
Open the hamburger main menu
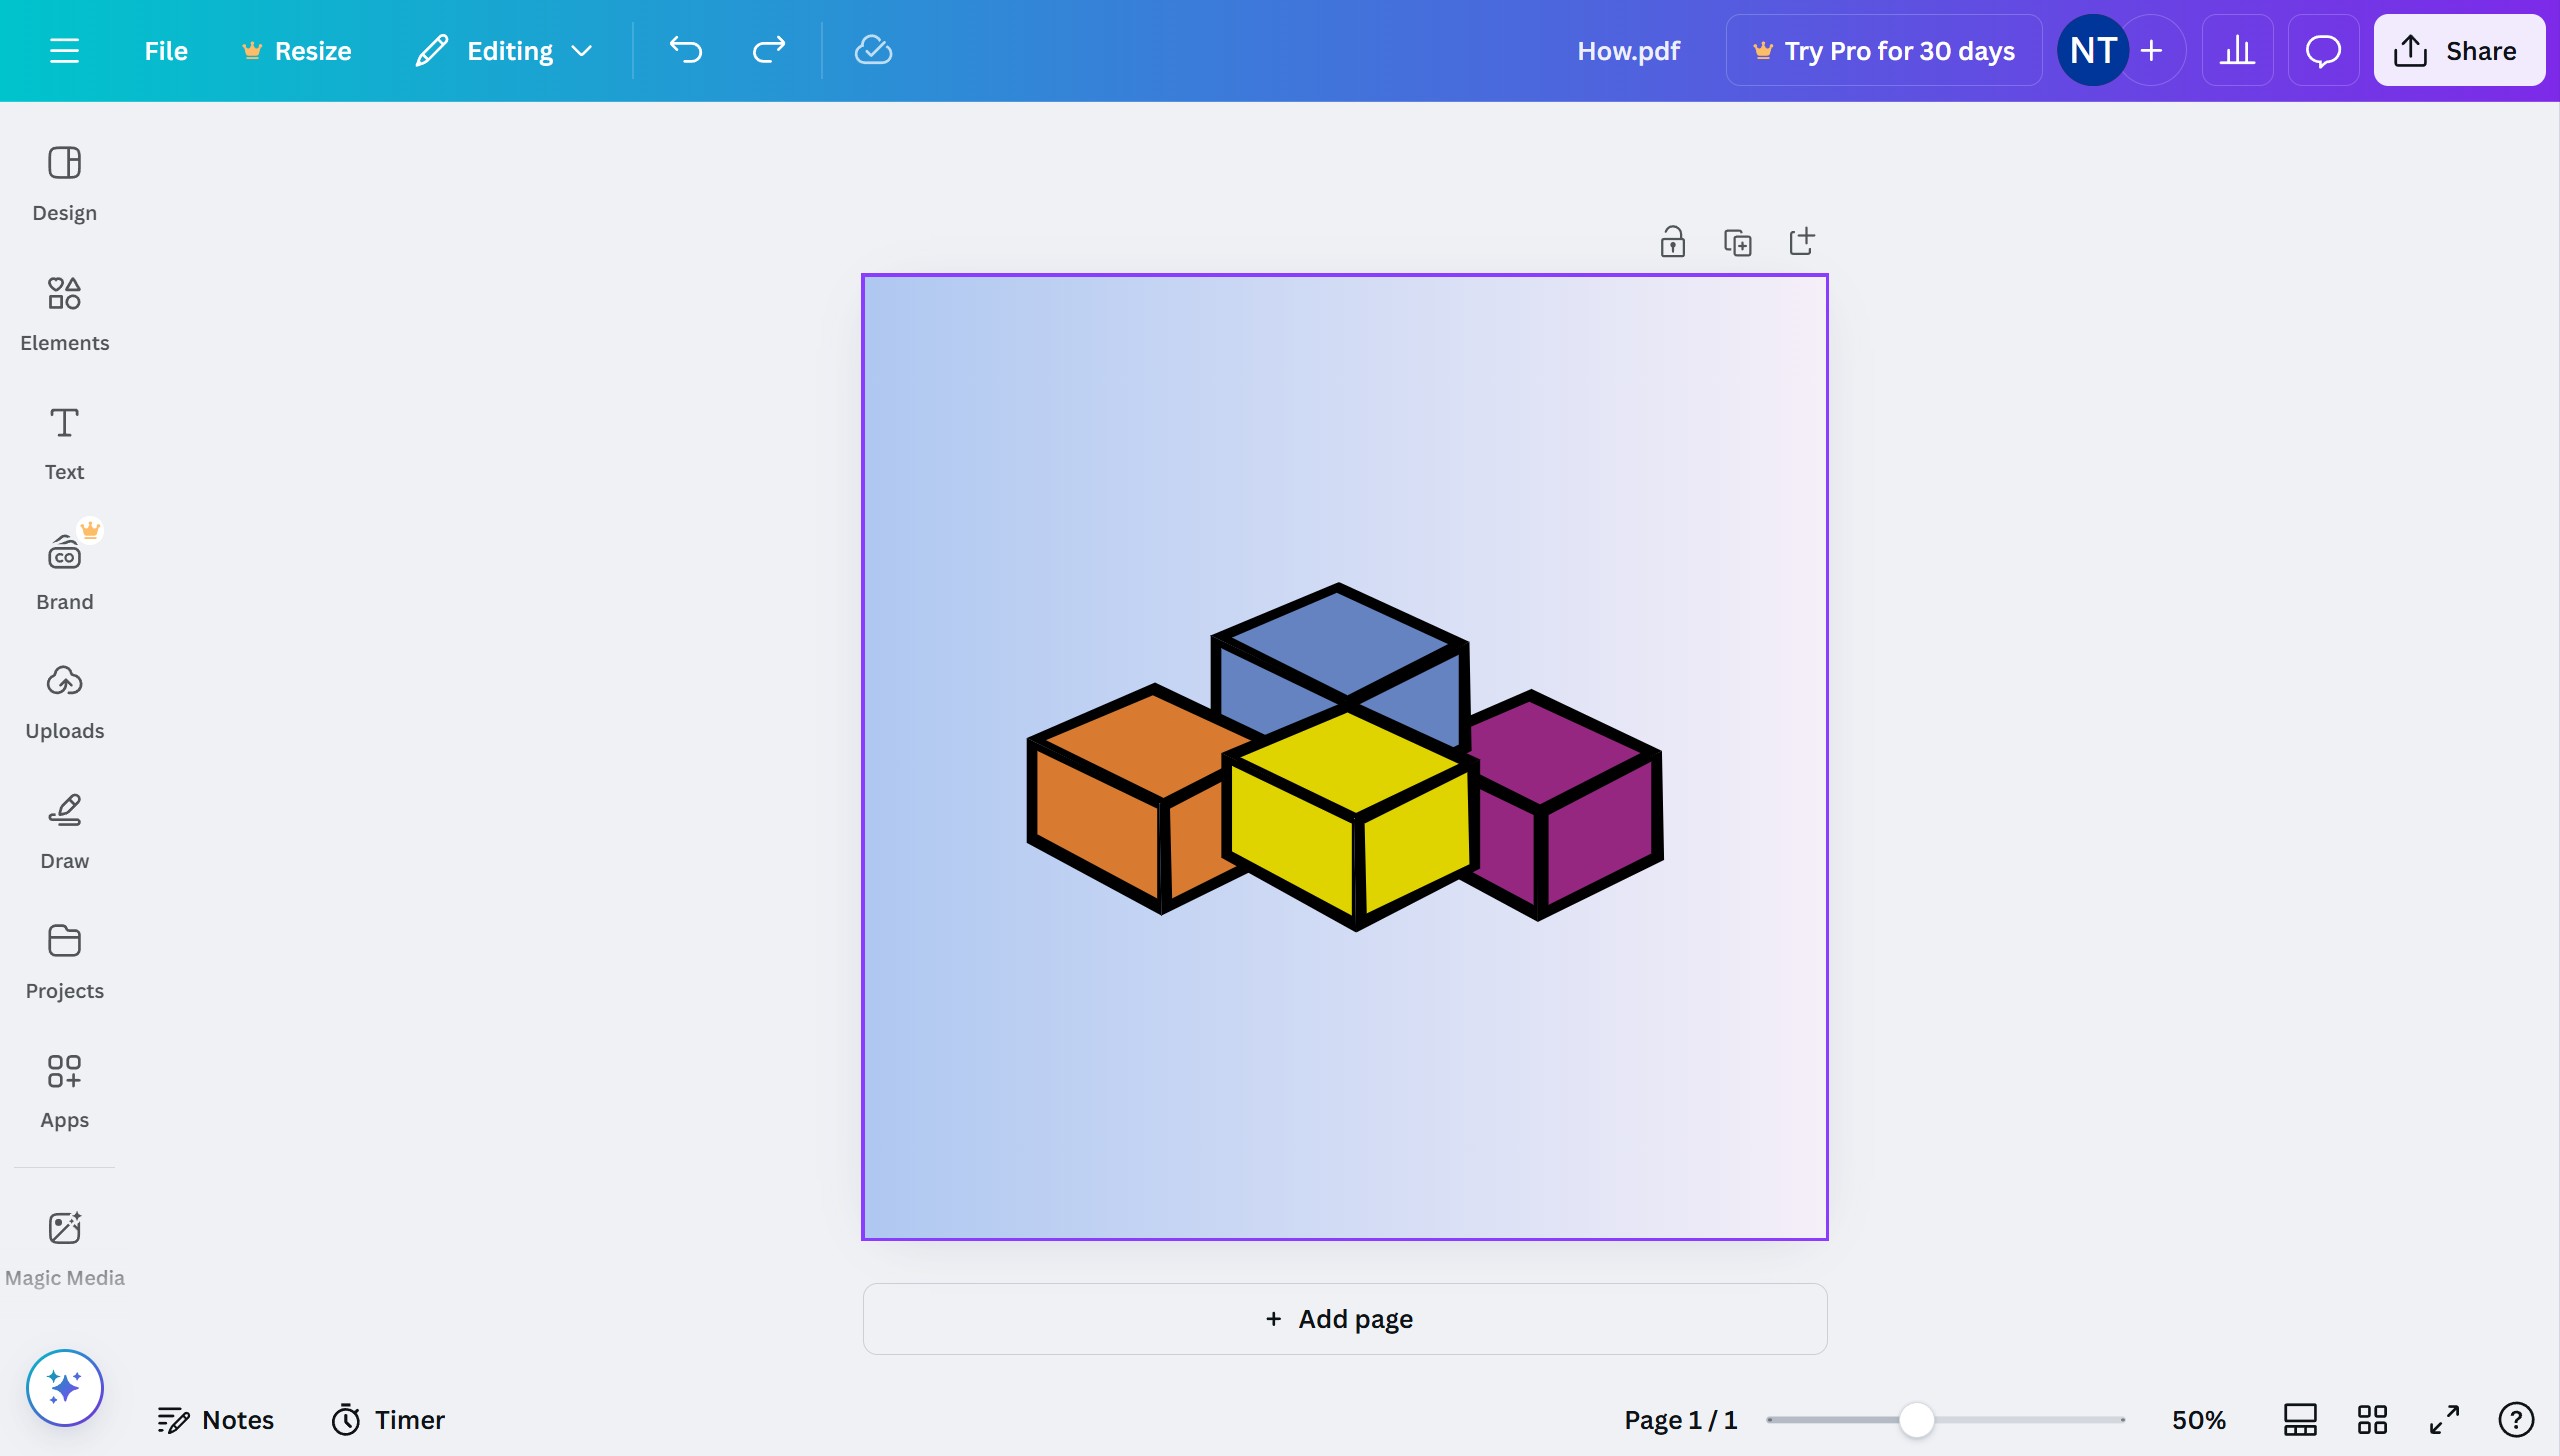(64, 50)
